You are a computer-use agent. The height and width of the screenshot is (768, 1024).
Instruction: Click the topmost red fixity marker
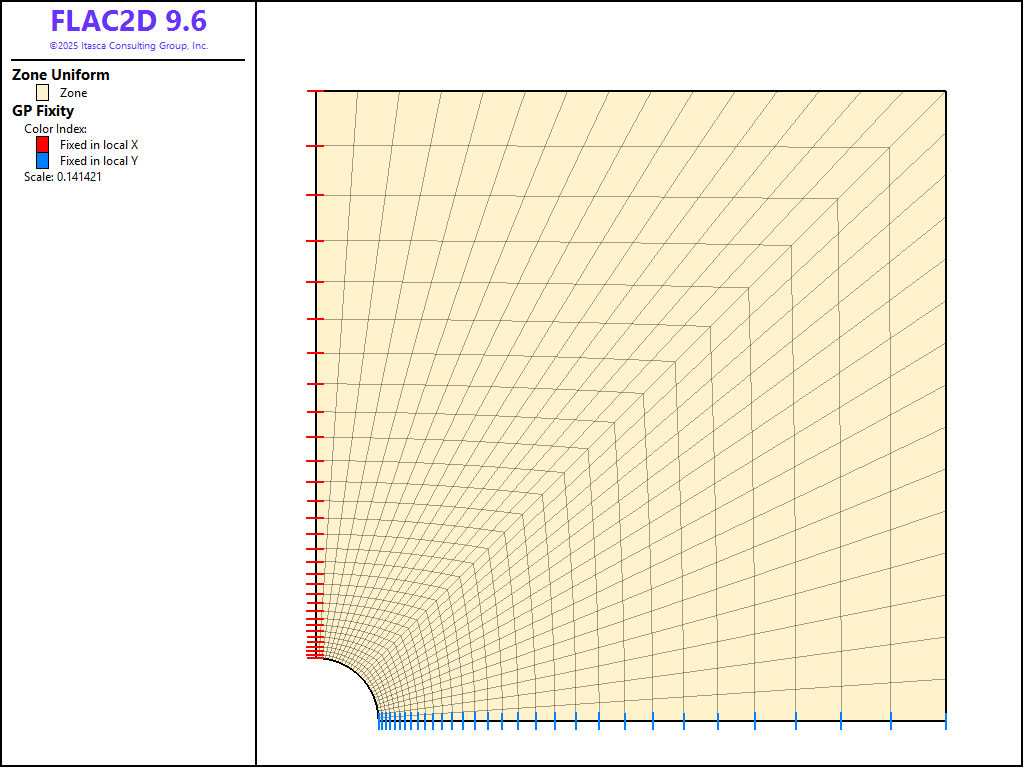point(315,91)
